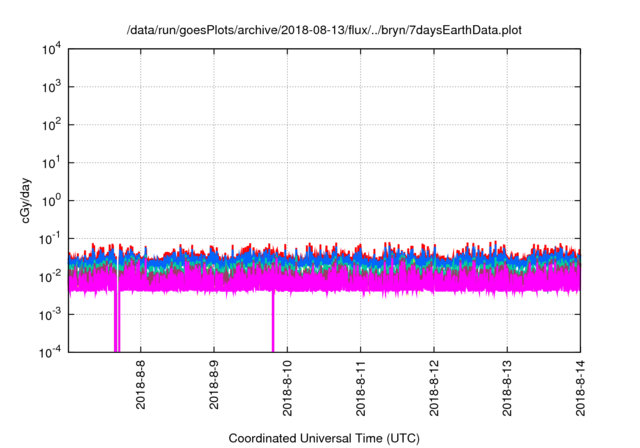Image resolution: width=640 pixels, height=448 pixels.
Task: Click the plot title file path text
Action: tap(324, 30)
